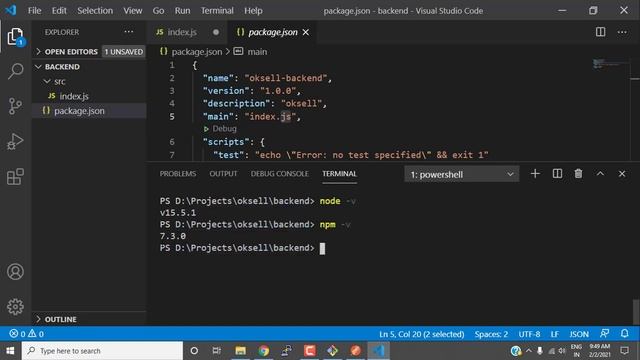Open the Run and Debug view

15,141
